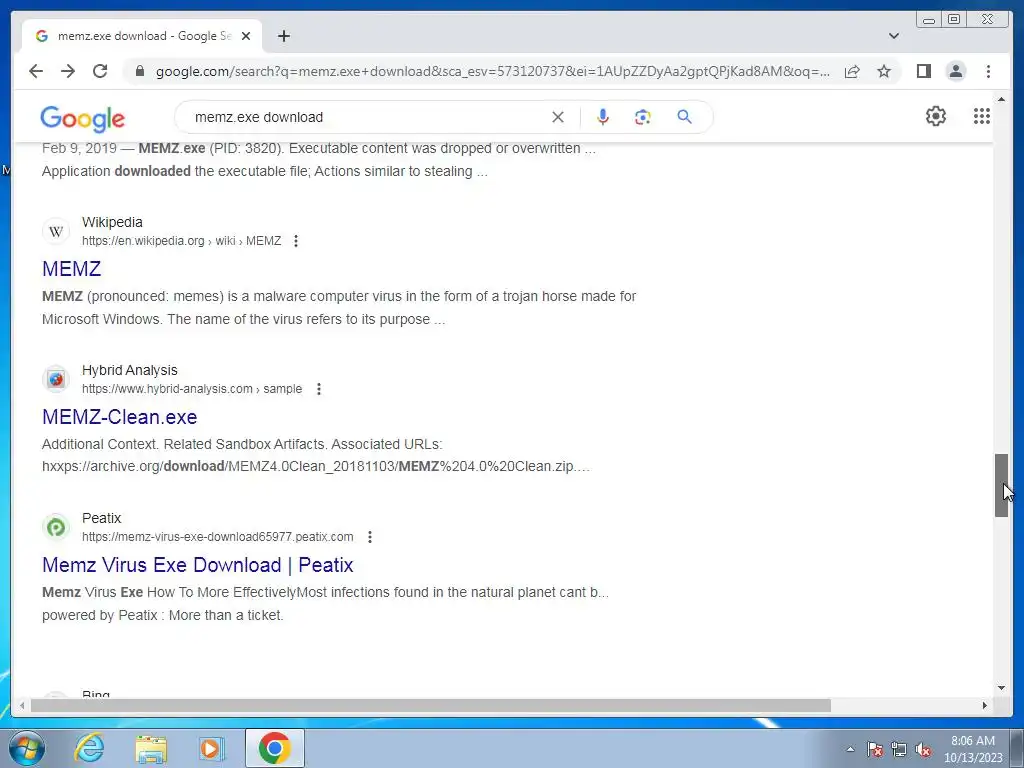Share this page using address bar icon
The height and width of the screenshot is (768, 1024).
(852, 71)
